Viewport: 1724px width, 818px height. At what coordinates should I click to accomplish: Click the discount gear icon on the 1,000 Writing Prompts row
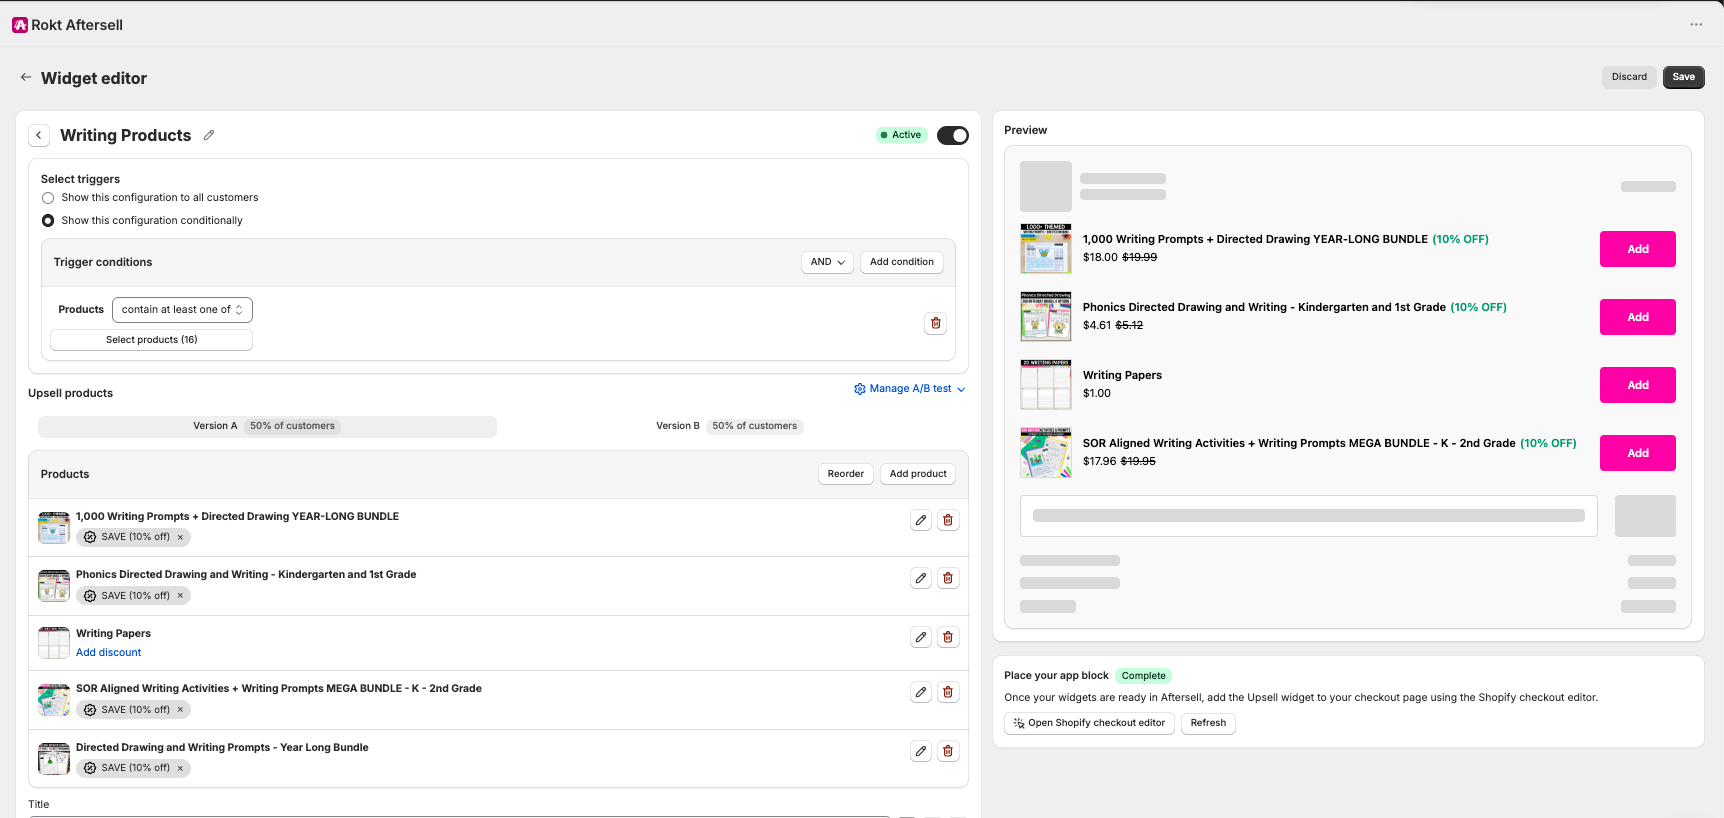[x=90, y=537]
